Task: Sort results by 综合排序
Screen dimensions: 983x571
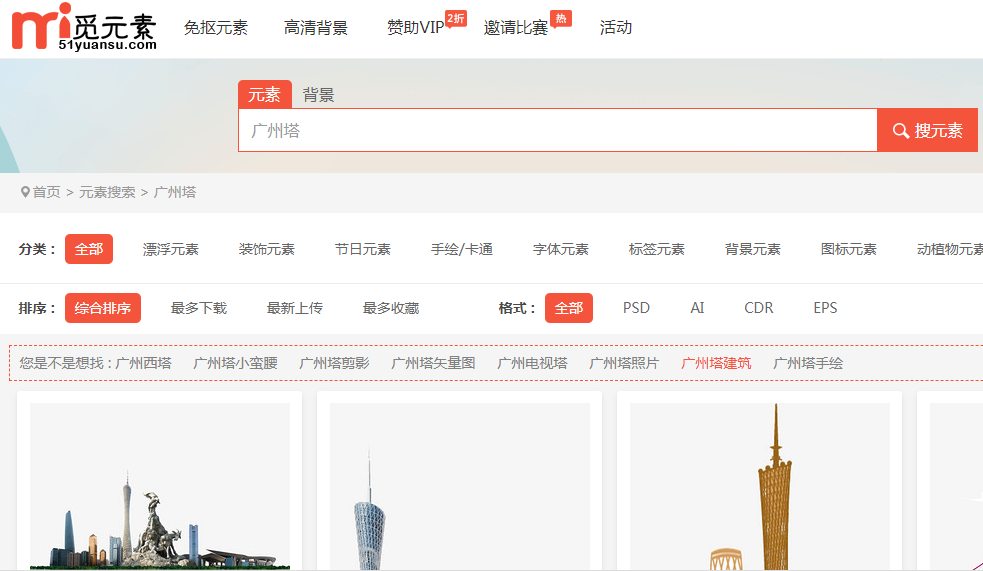Action: [103, 308]
